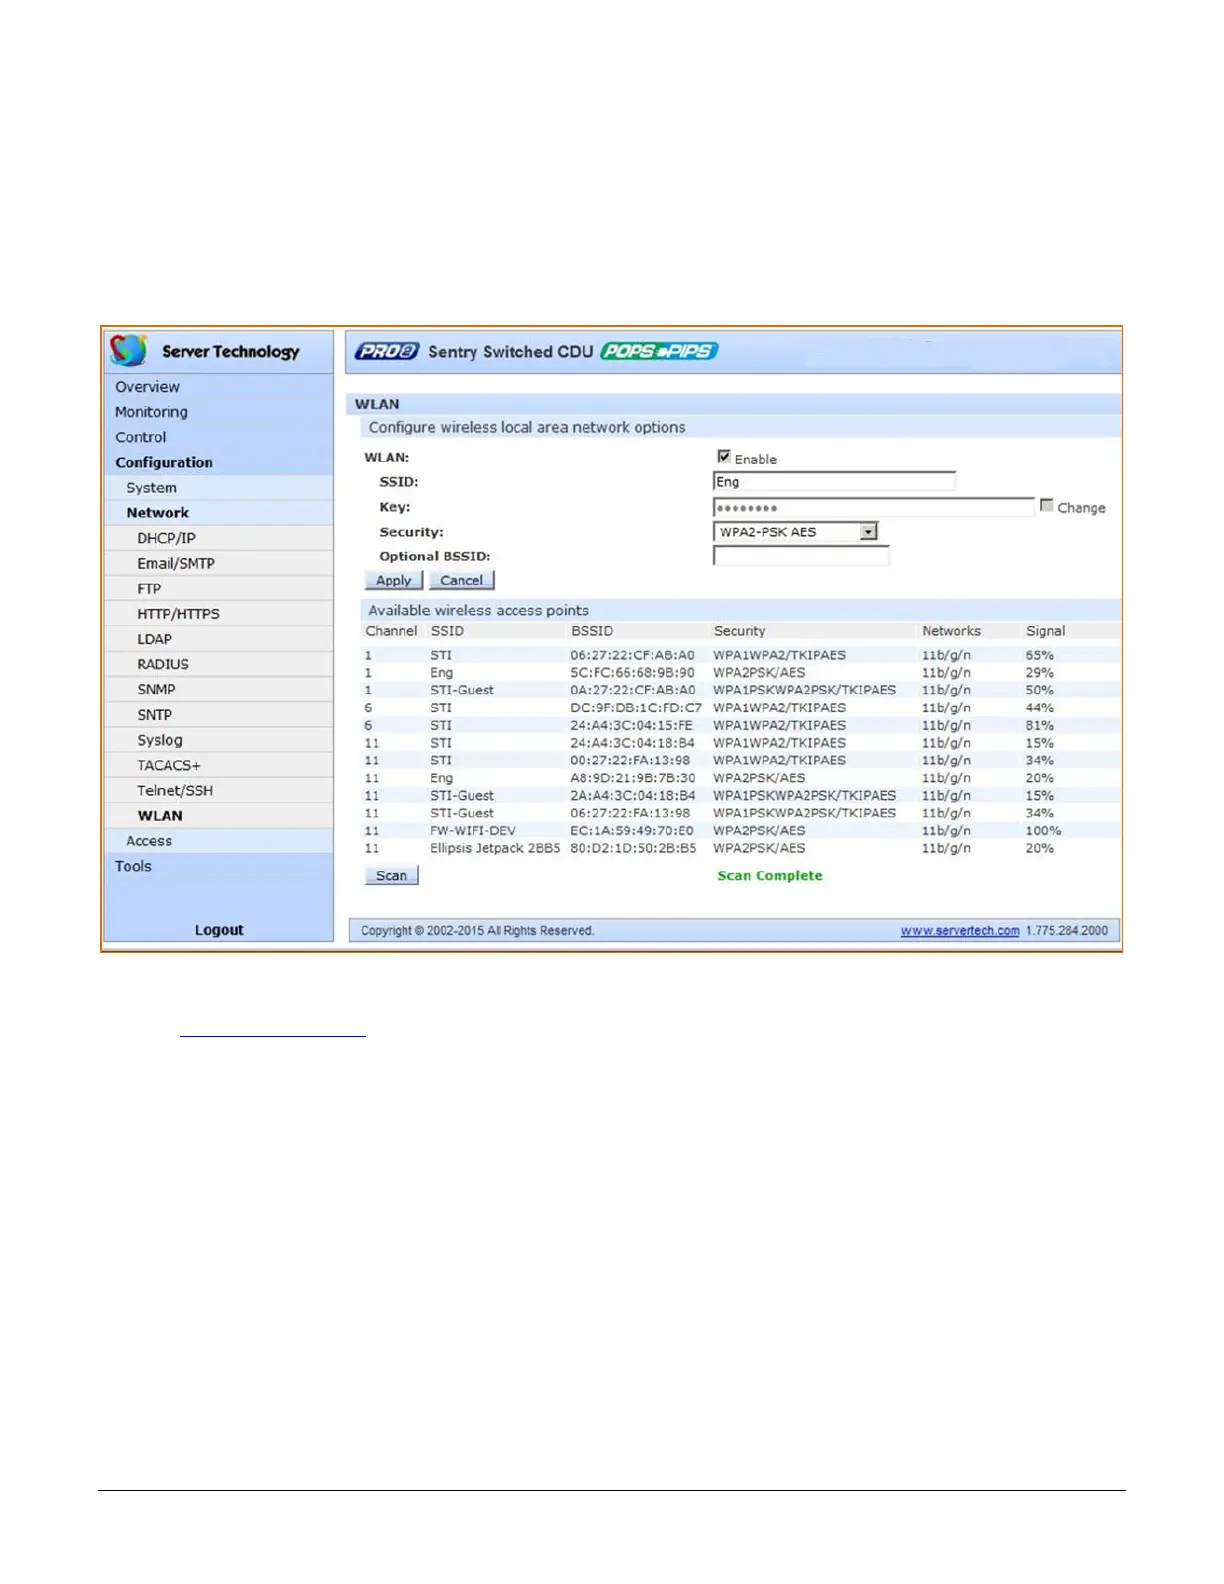This screenshot has height=1584, width=1224.
Task: Click the Apply button
Action: click(394, 580)
